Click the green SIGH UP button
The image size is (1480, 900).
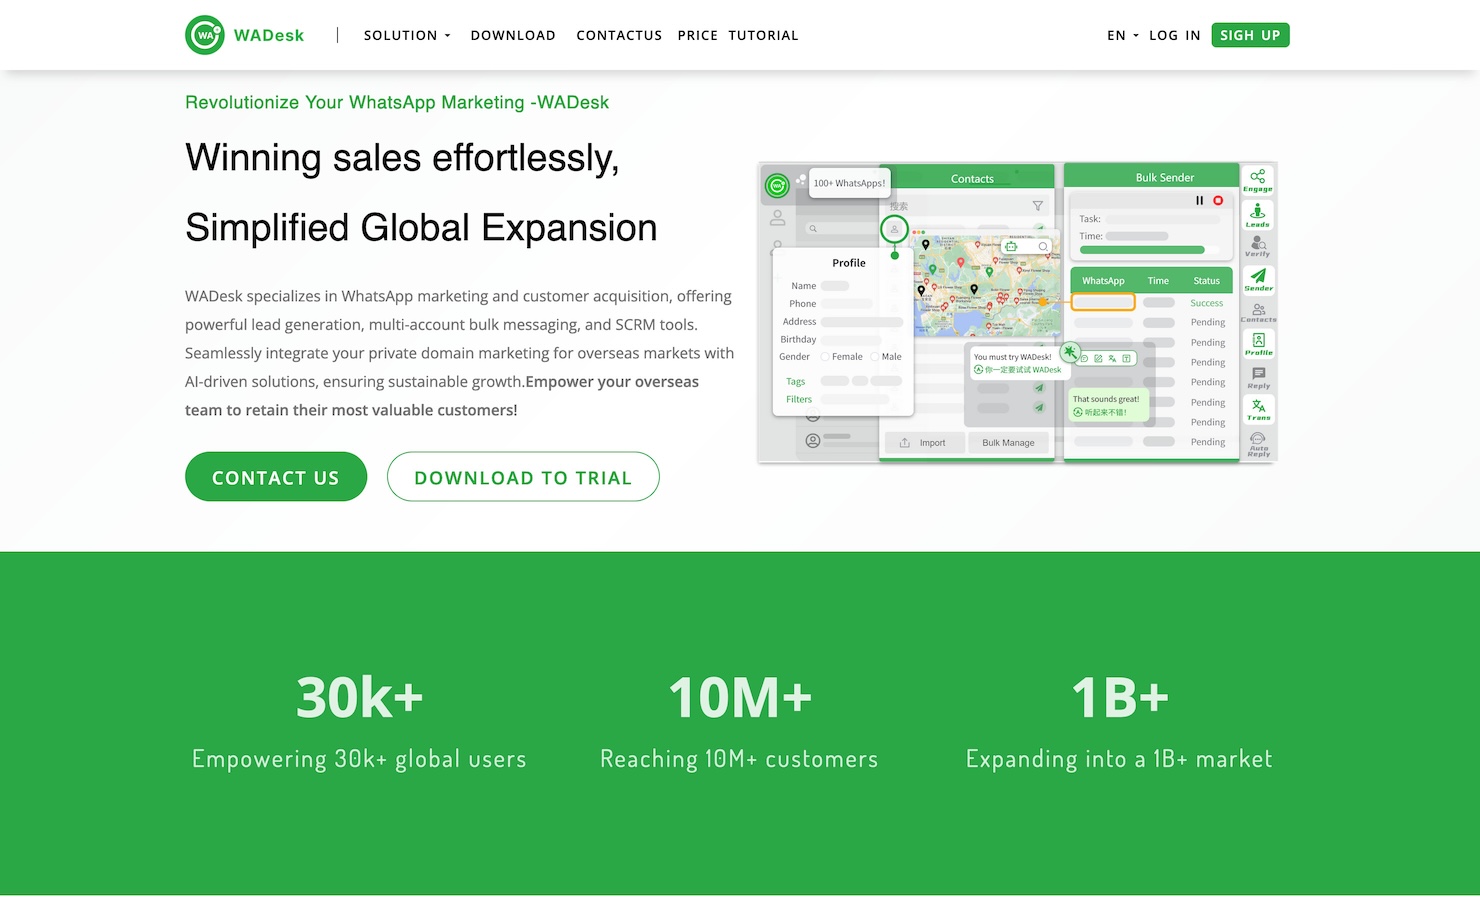point(1250,35)
